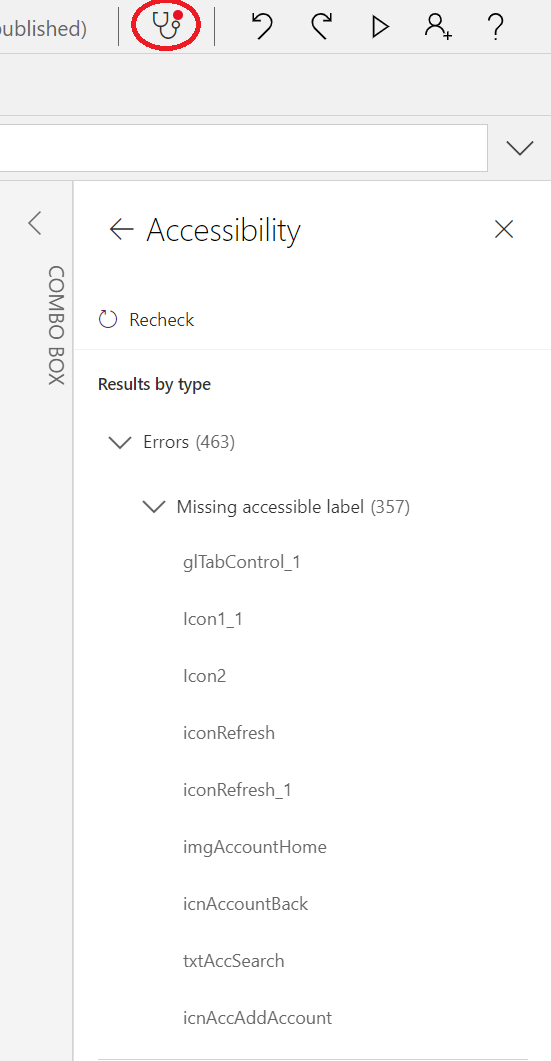Open the Help question mark icon
Screen dimensions: 551x1061
[x=496, y=26]
